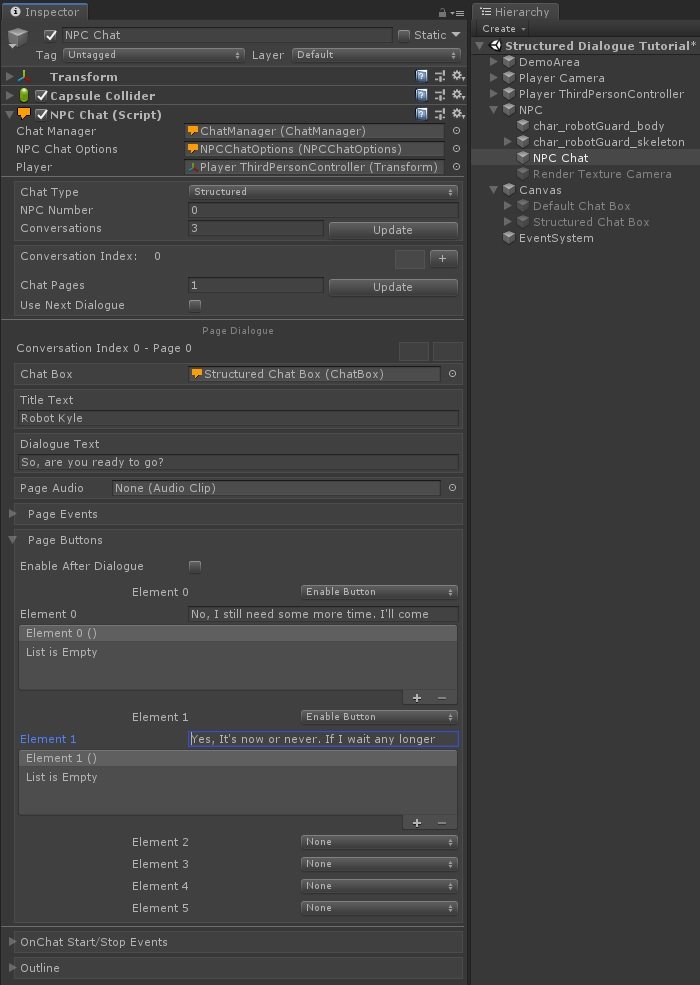Viewport: 700px width, 985px height.
Task: Click the NPC Chat GameObject cube icon
Action: tap(18, 38)
